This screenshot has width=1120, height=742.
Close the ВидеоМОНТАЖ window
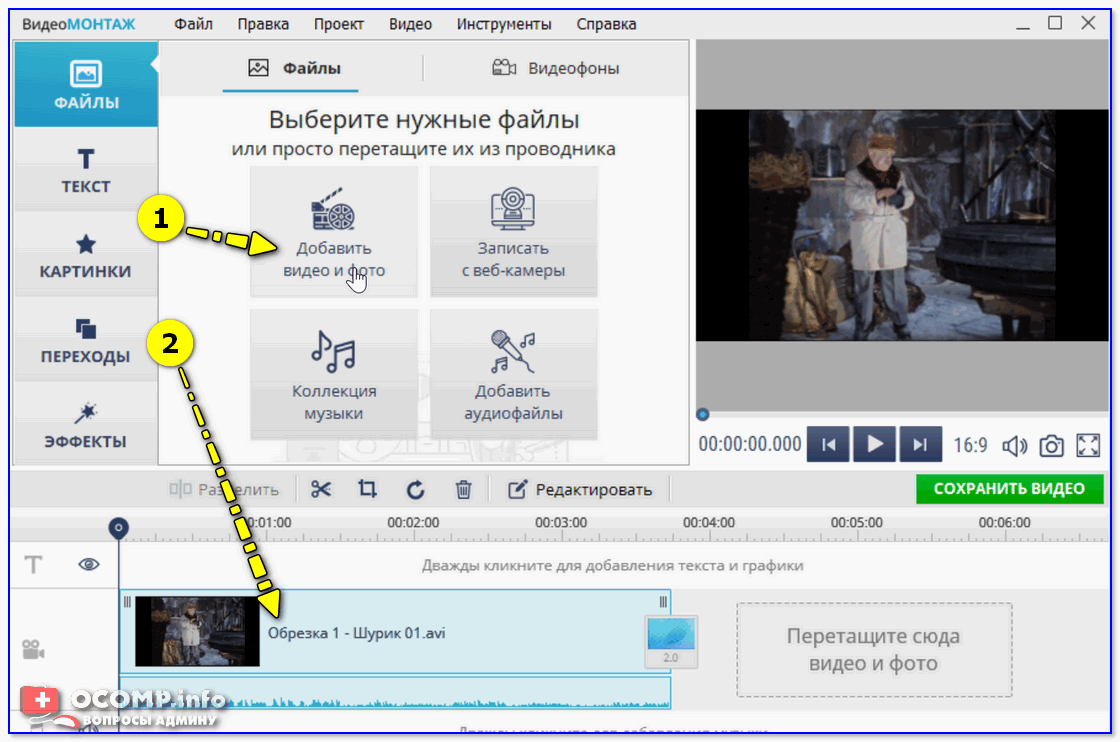[1088, 24]
